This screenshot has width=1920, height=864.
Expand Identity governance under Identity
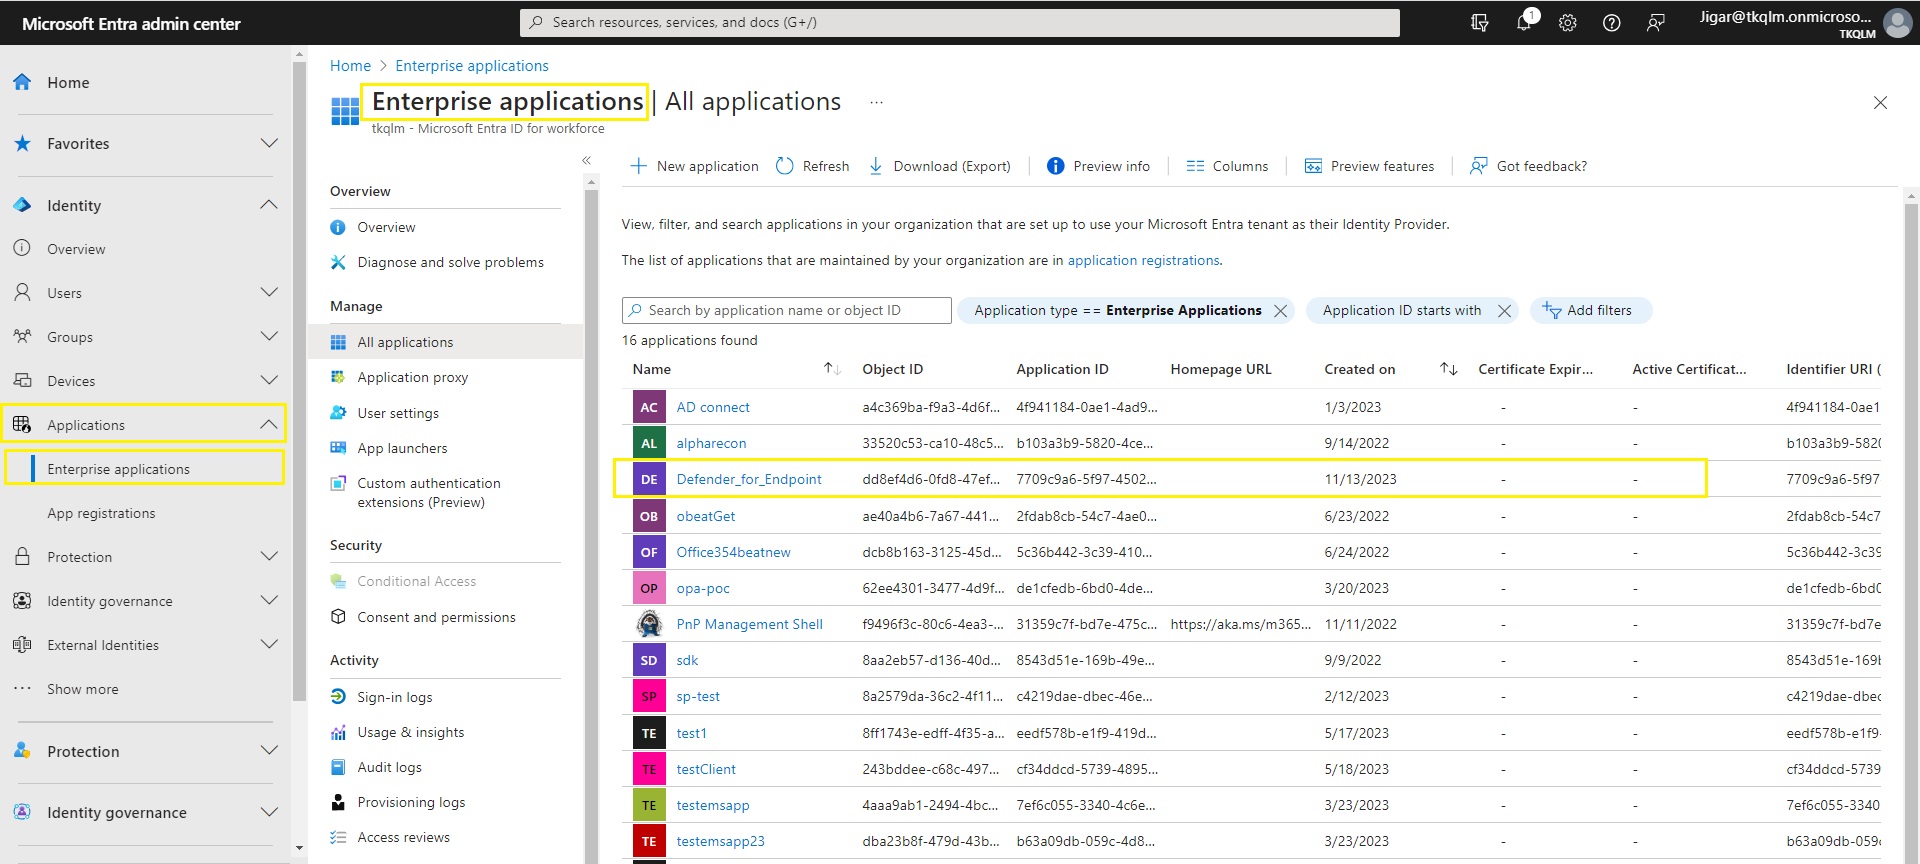tap(269, 600)
